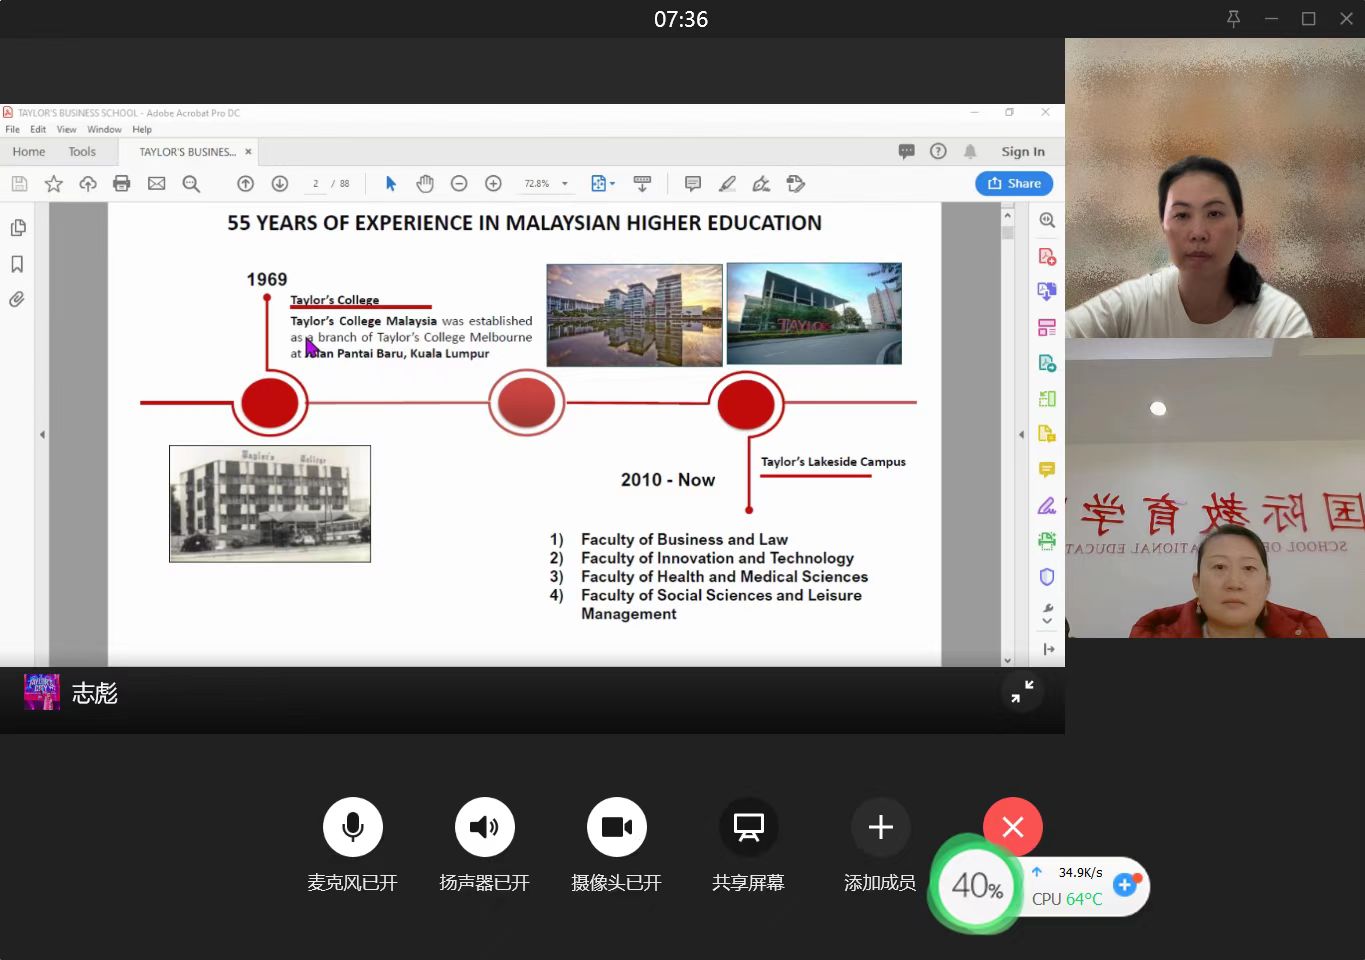Print the document with the printer icon
The height and width of the screenshot is (960, 1365).
tap(122, 184)
